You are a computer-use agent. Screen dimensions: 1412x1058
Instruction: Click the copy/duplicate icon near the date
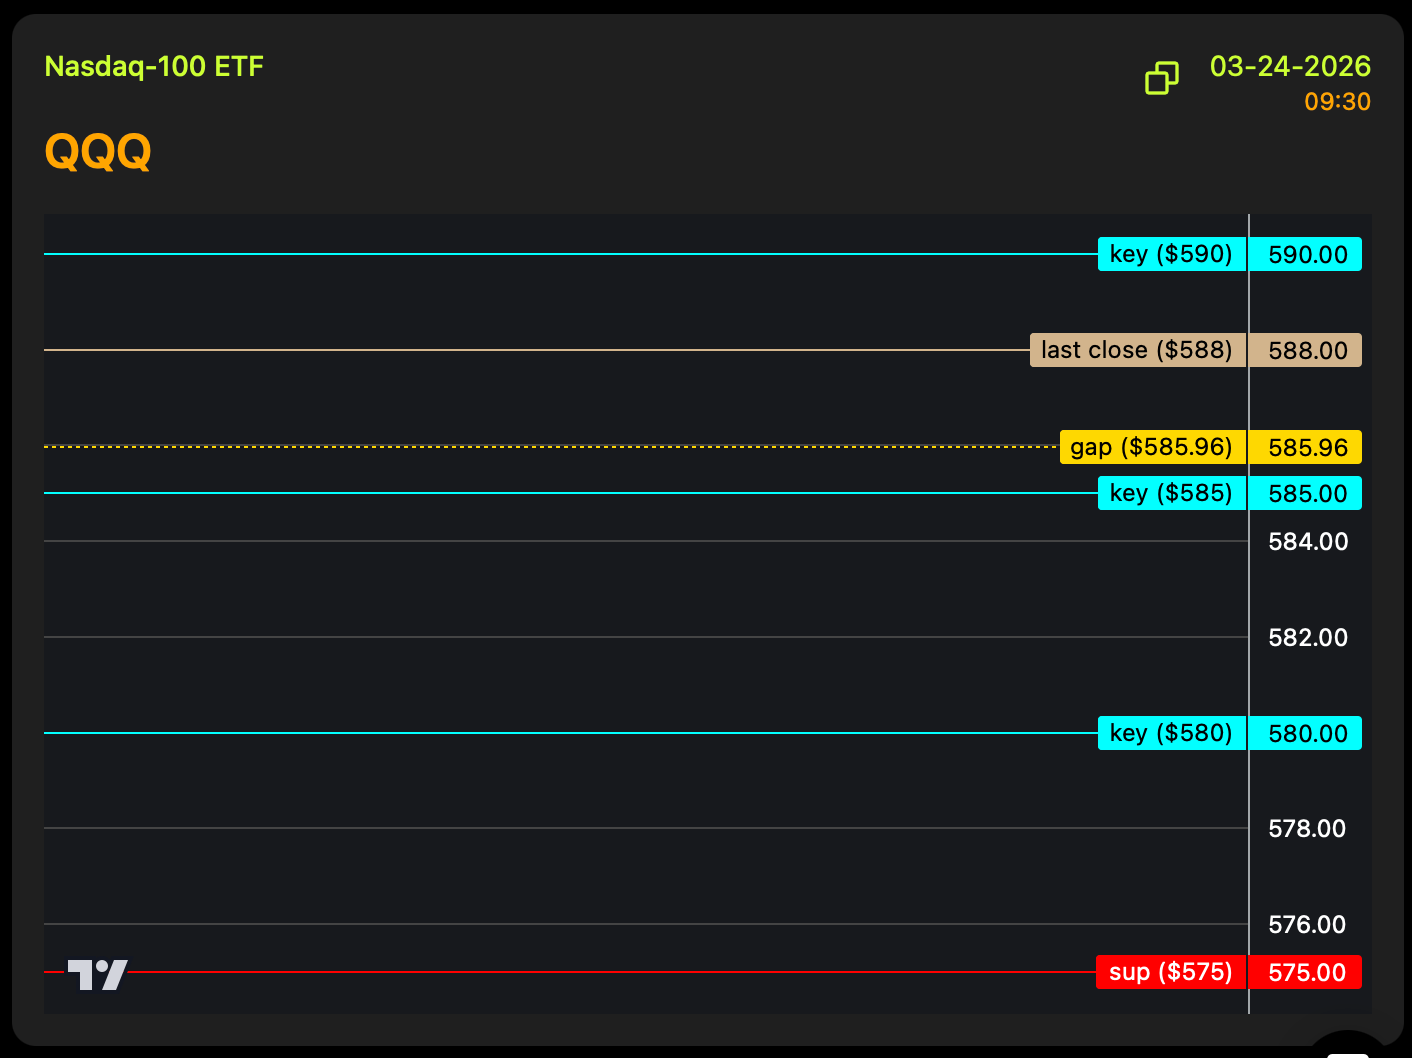(1161, 78)
